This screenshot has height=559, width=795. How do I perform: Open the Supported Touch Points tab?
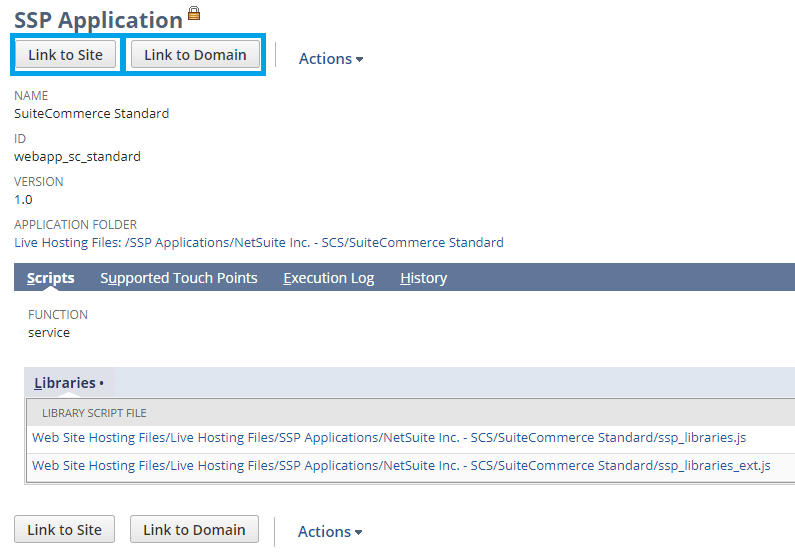178,278
